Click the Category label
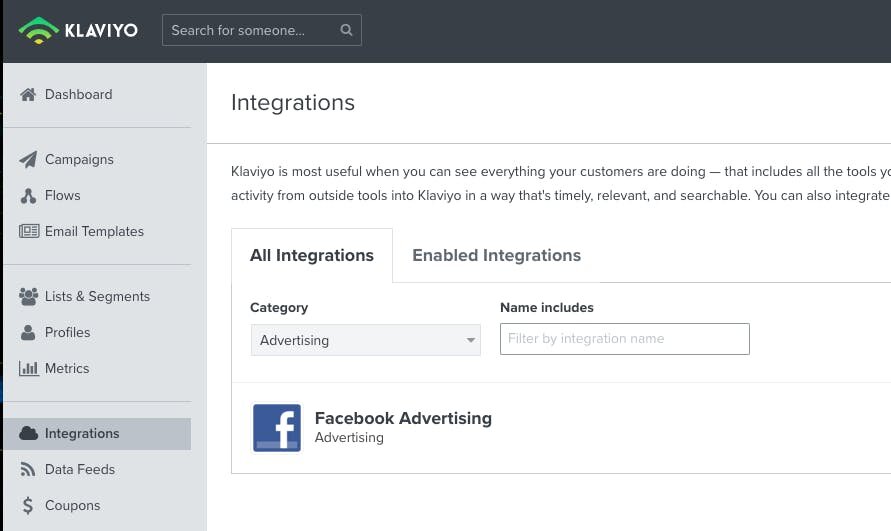This screenshot has width=891, height=531. pos(279,308)
